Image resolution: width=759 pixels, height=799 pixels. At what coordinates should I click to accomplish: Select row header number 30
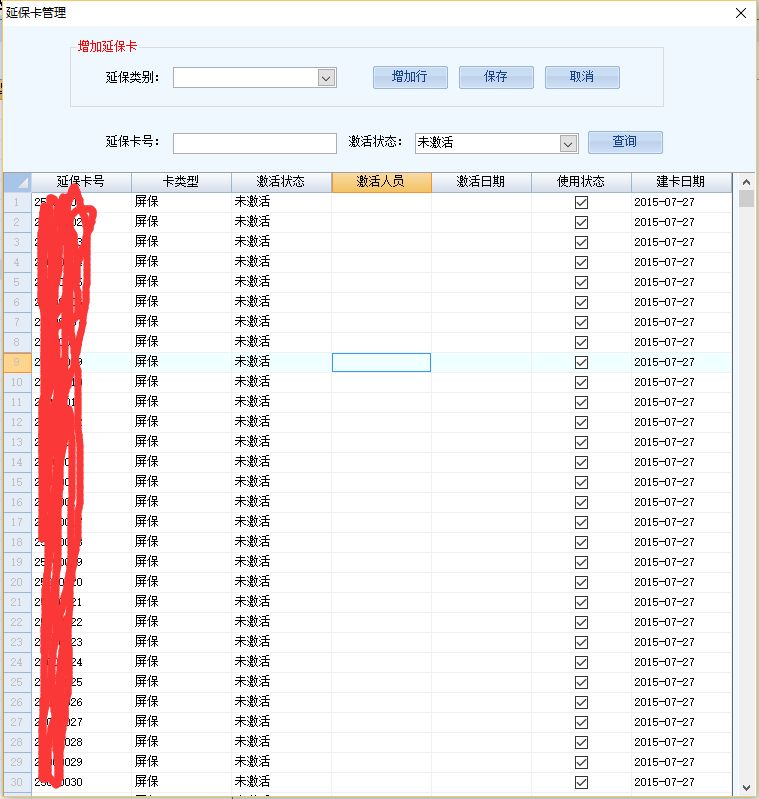[17, 782]
